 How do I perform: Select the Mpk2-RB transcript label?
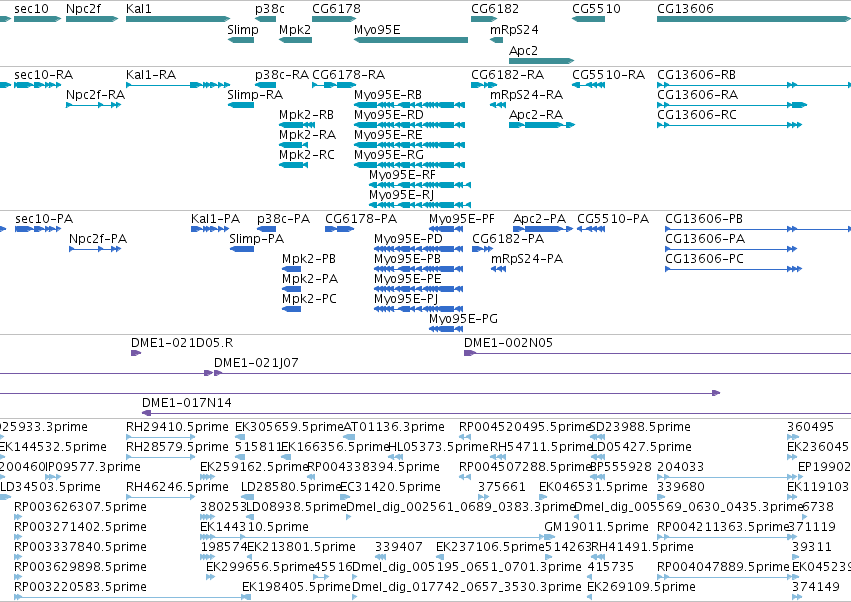[307, 115]
